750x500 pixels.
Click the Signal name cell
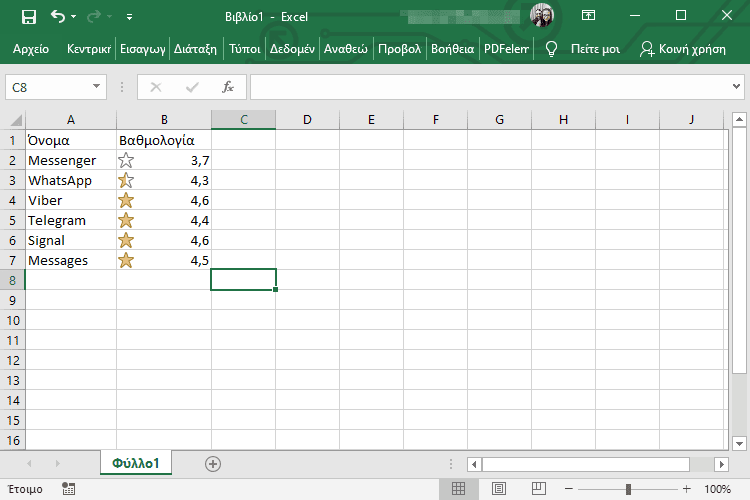click(71, 241)
